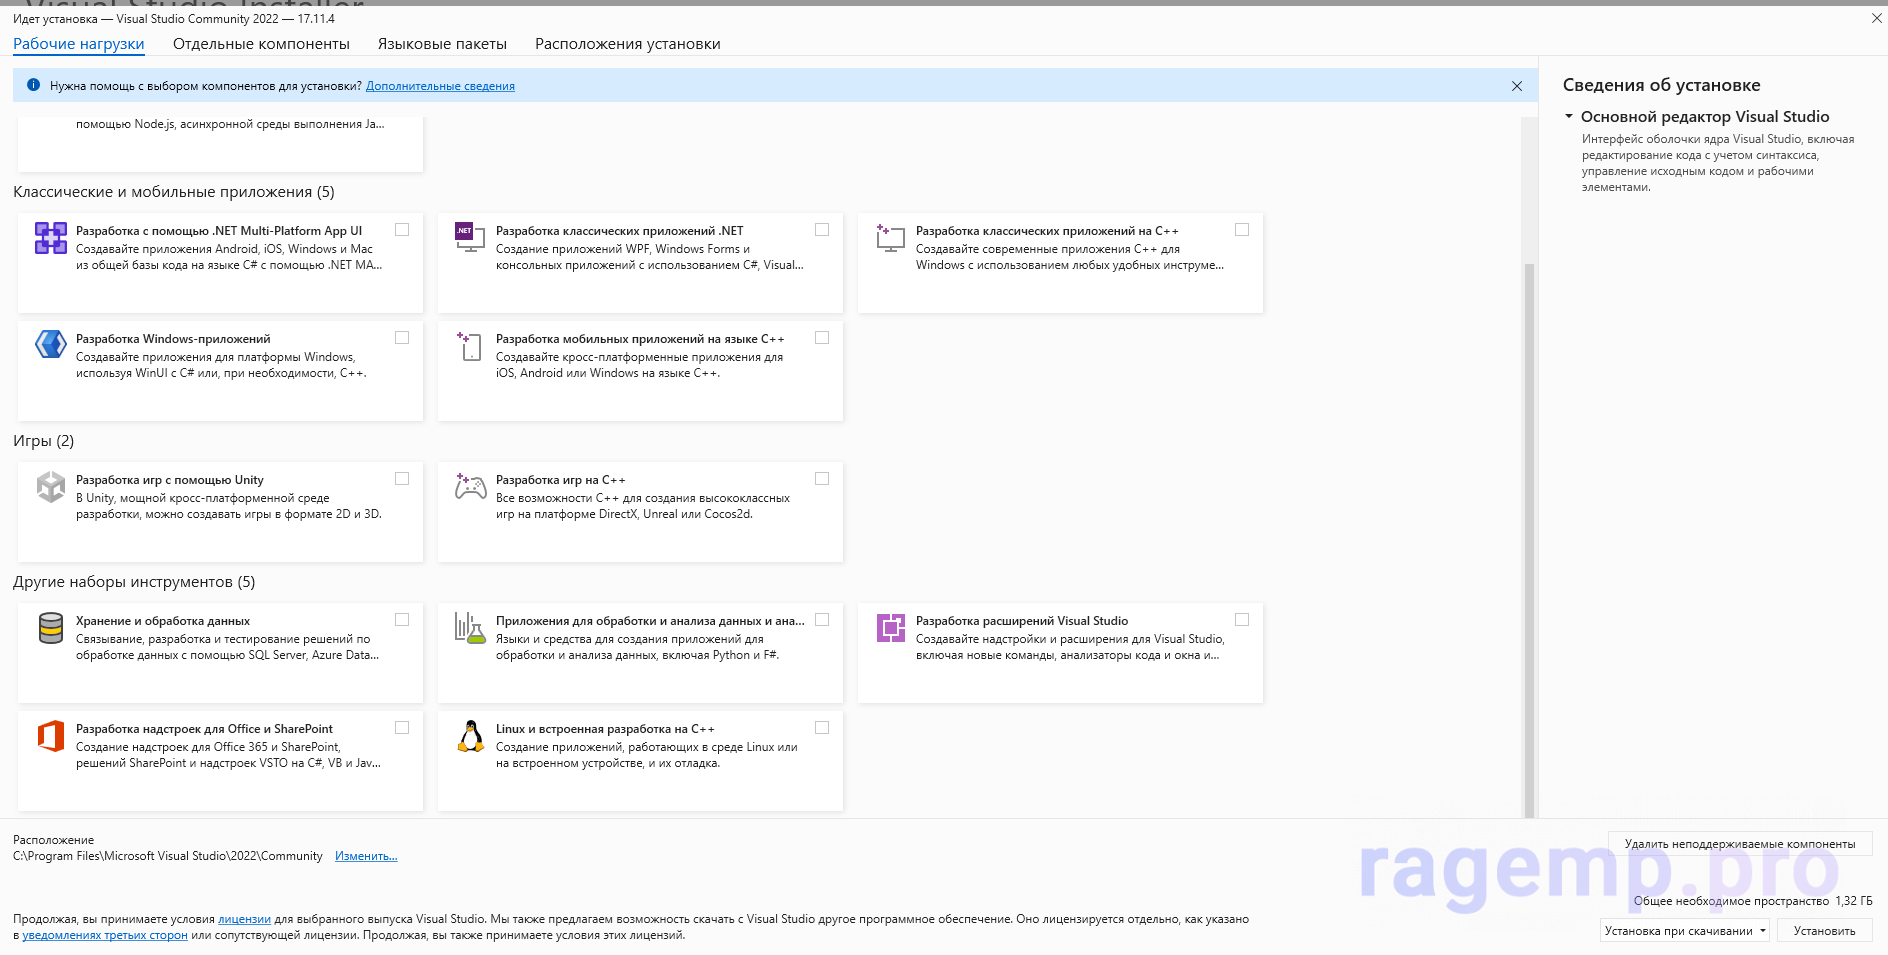
Task: Click the Unity workload description text
Action: click(x=229, y=506)
